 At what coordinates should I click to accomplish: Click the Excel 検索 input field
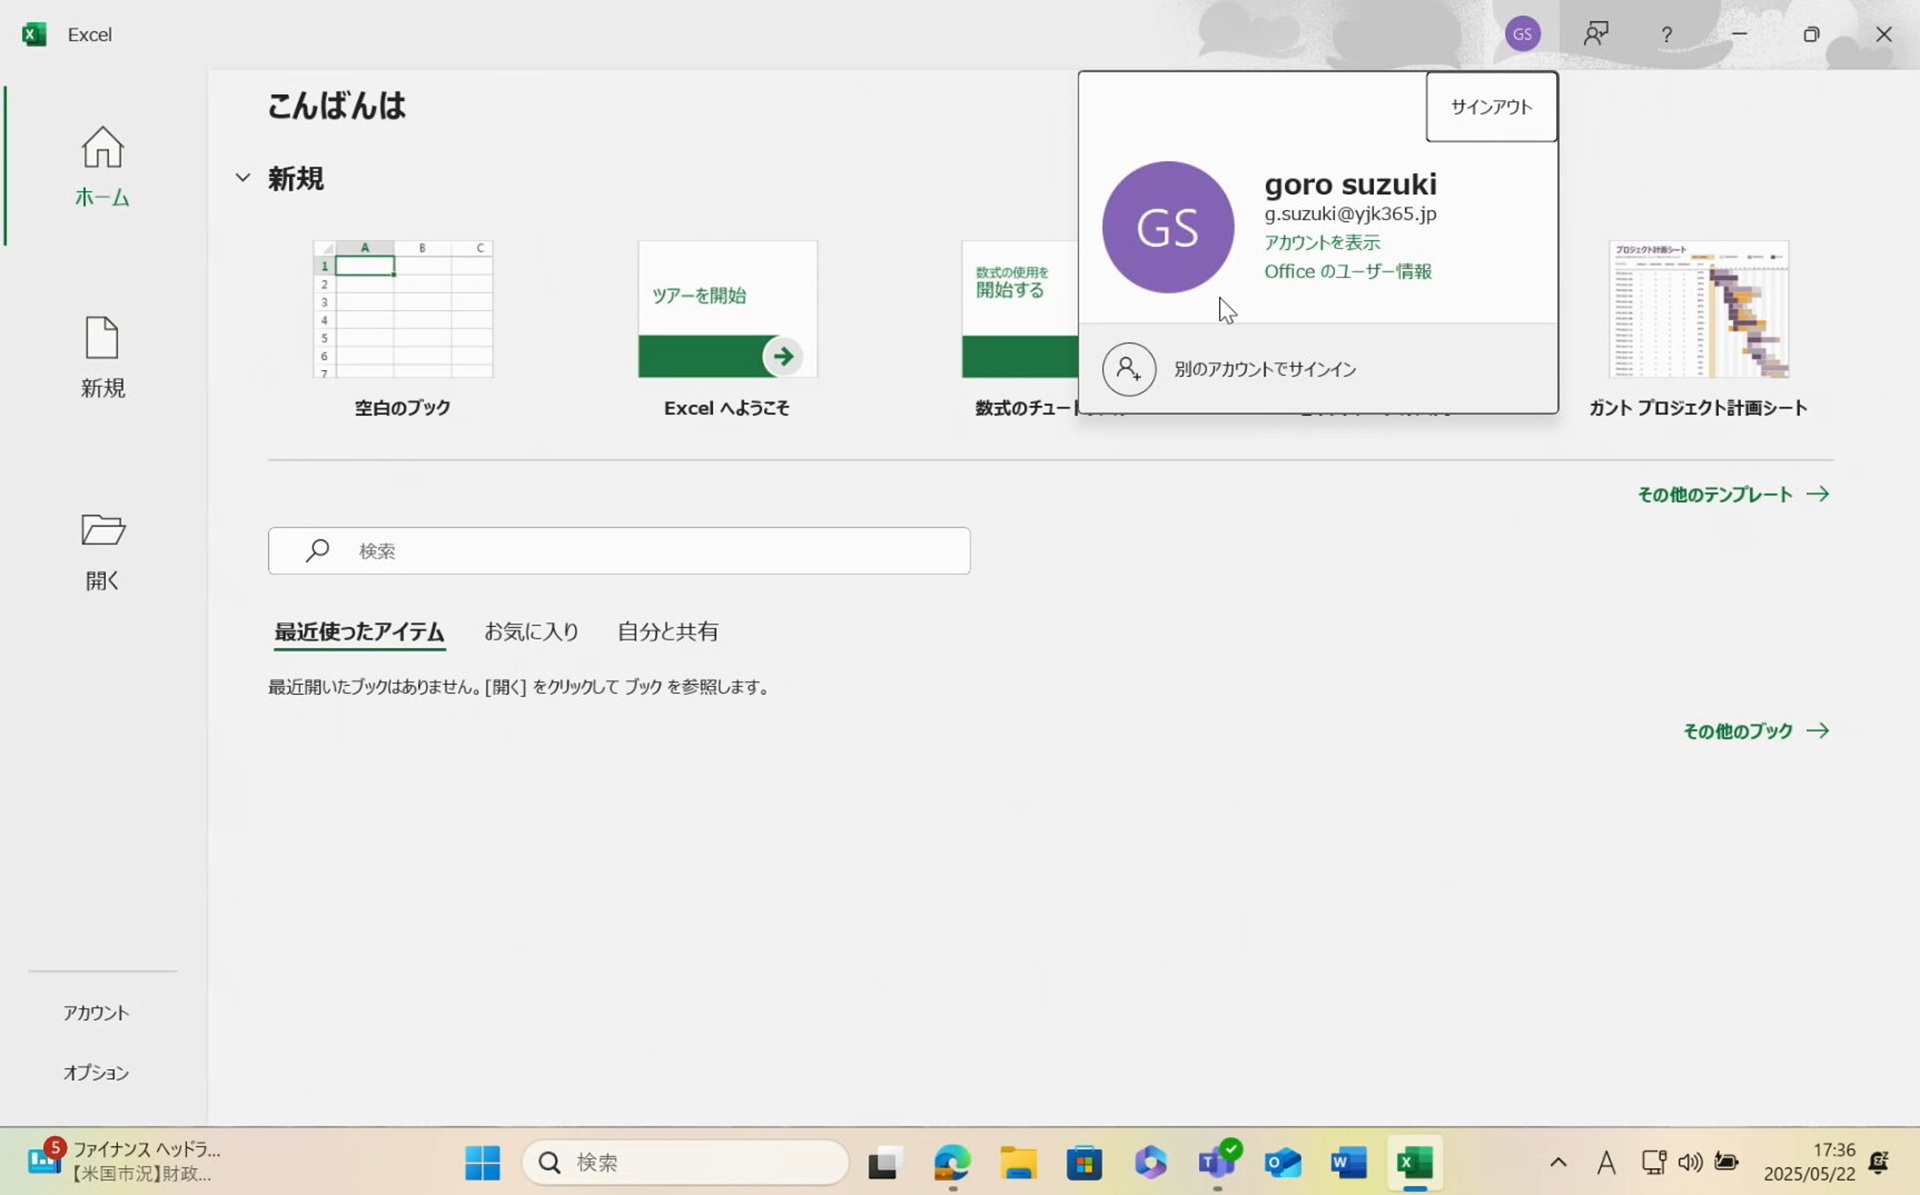click(619, 550)
